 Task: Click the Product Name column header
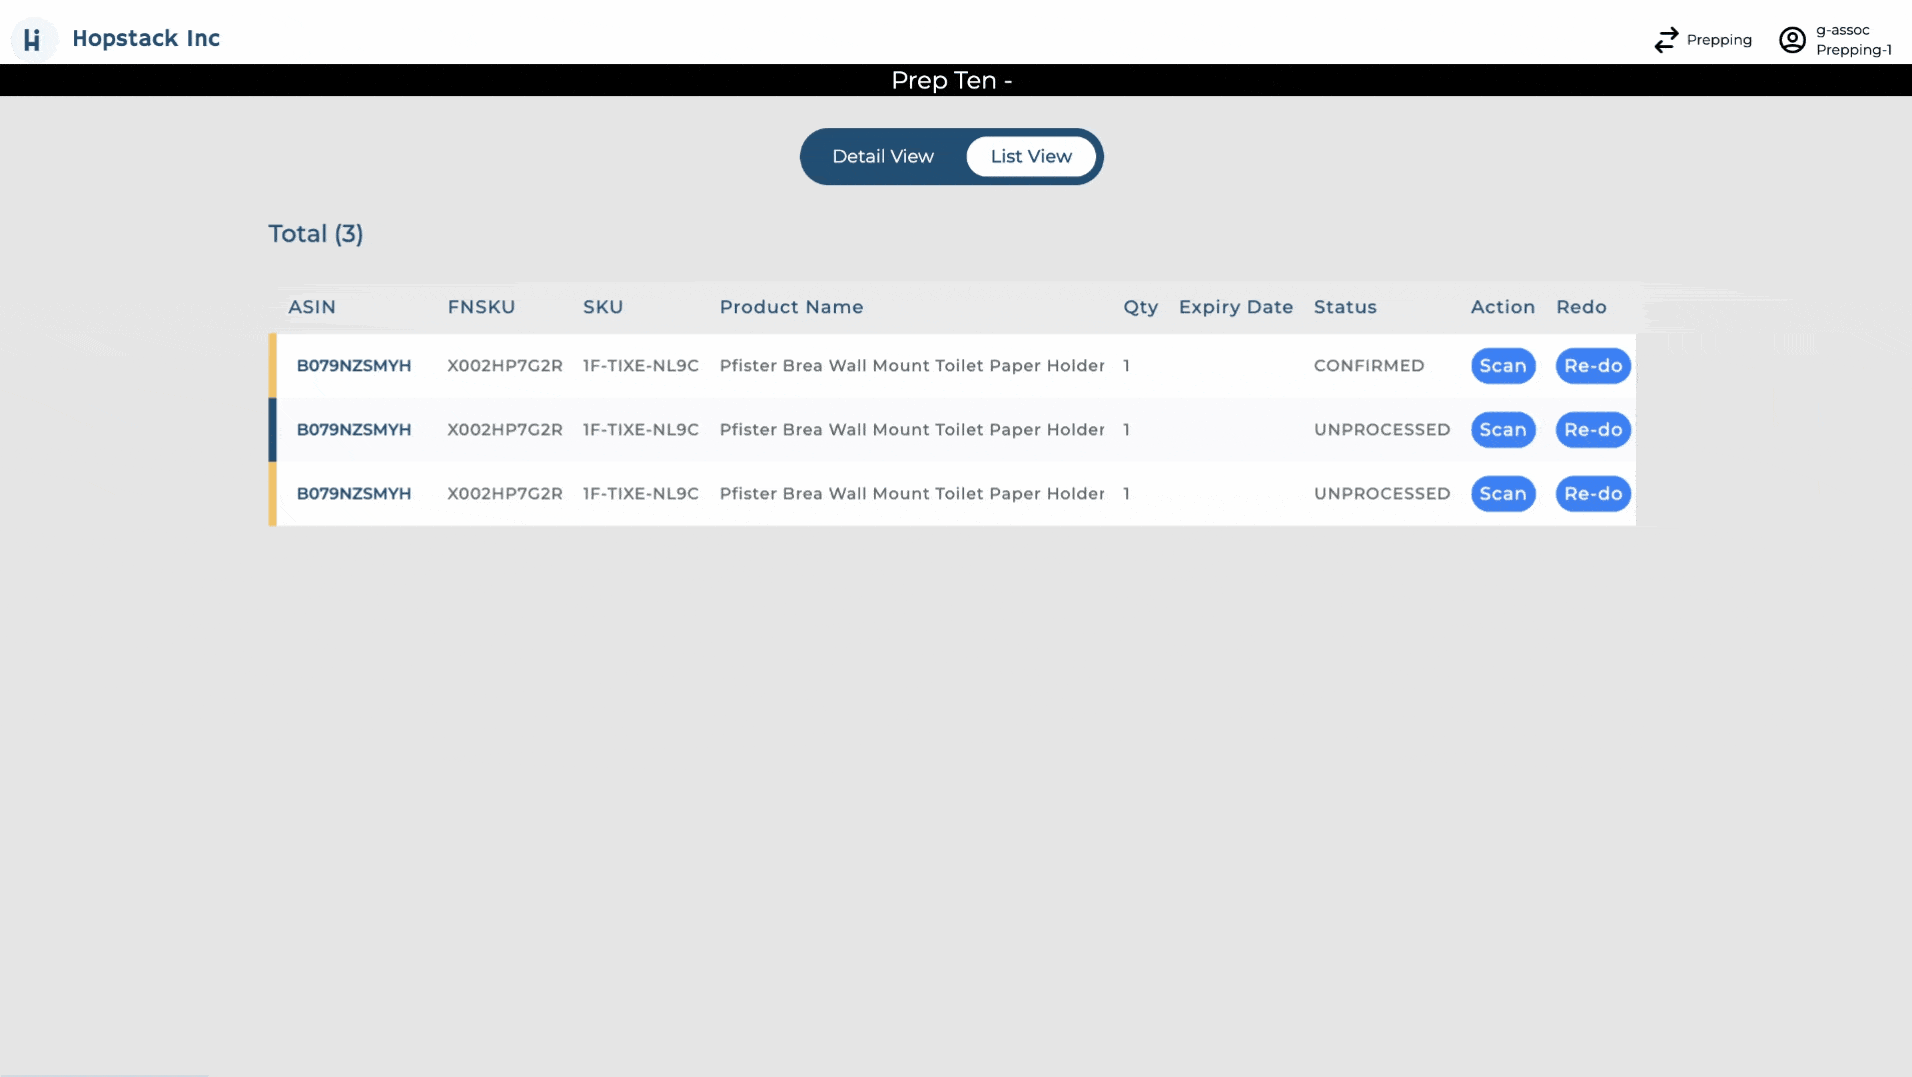[x=791, y=307]
